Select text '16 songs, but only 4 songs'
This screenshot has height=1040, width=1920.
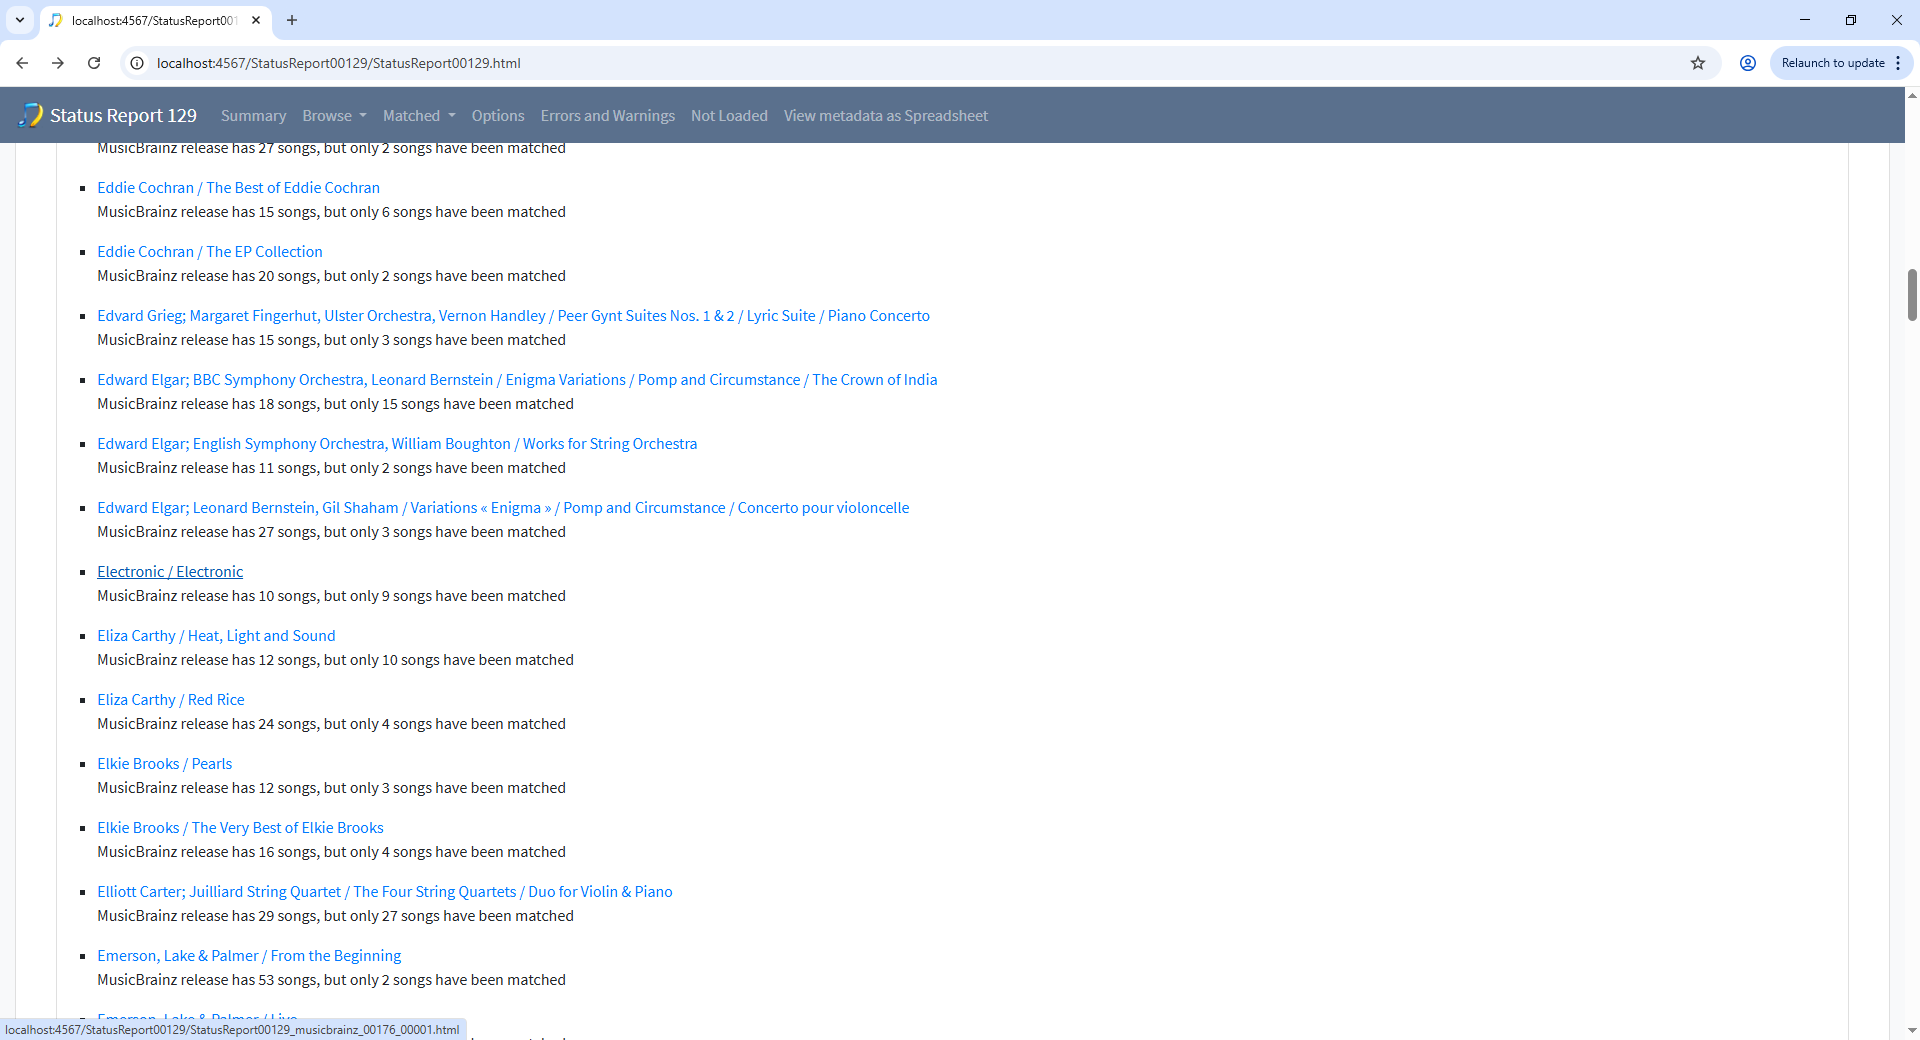(x=345, y=852)
